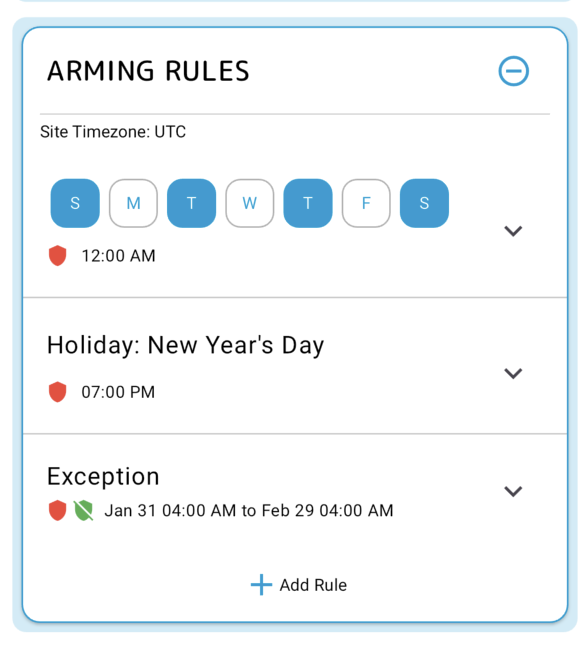The height and width of the screenshot is (646, 588).
Task: Click the green disarmed shield in Exception row
Action: pos(83,510)
